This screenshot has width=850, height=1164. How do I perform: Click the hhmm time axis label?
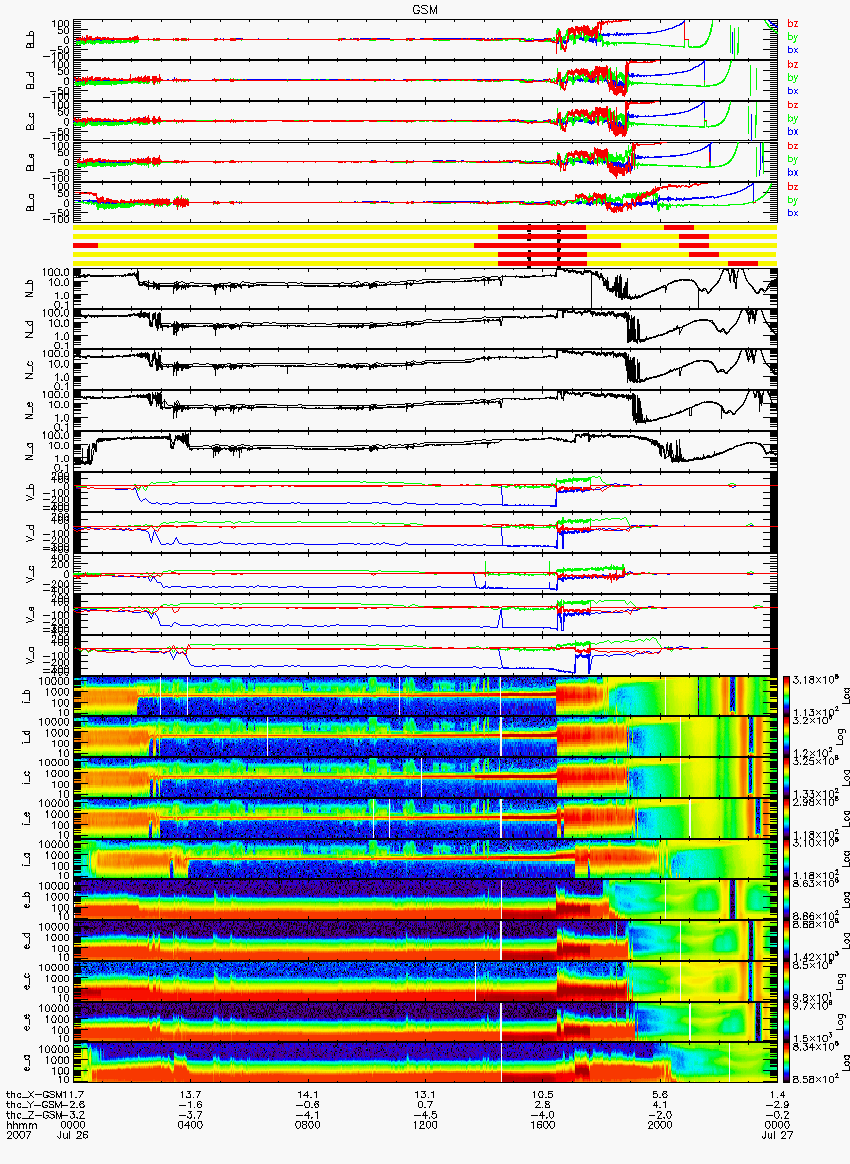22,1125
